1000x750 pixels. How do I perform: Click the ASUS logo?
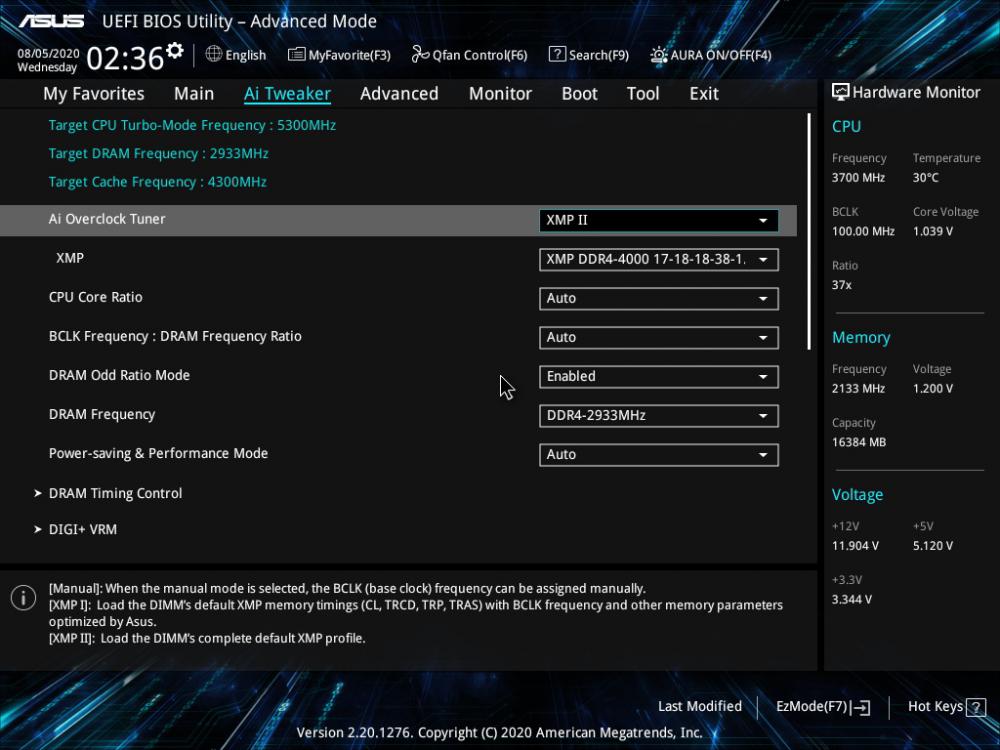(x=51, y=21)
